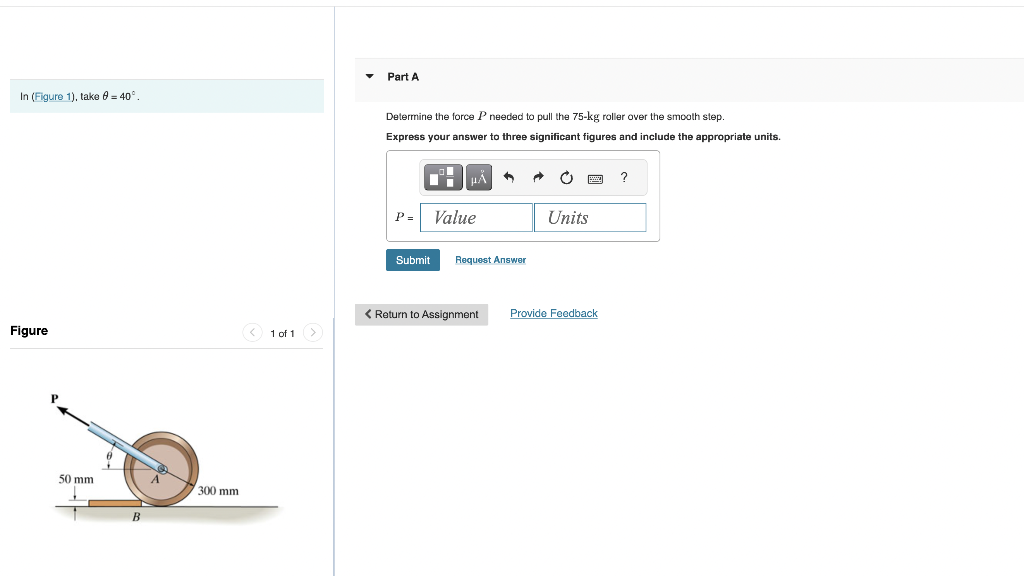Click the next figure arrow
This screenshot has height=576, width=1024.
pos(312,332)
